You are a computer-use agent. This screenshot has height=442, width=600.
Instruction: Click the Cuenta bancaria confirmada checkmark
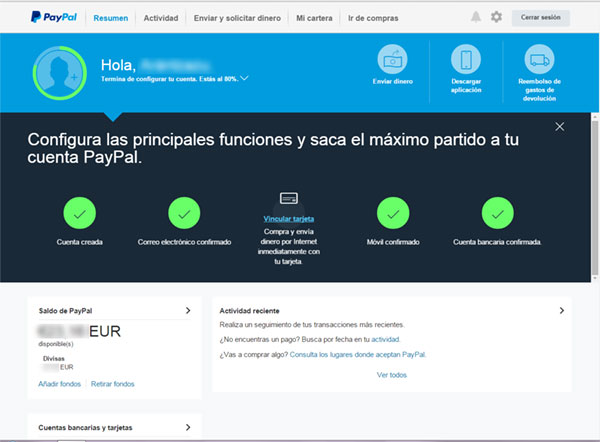tap(497, 213)
